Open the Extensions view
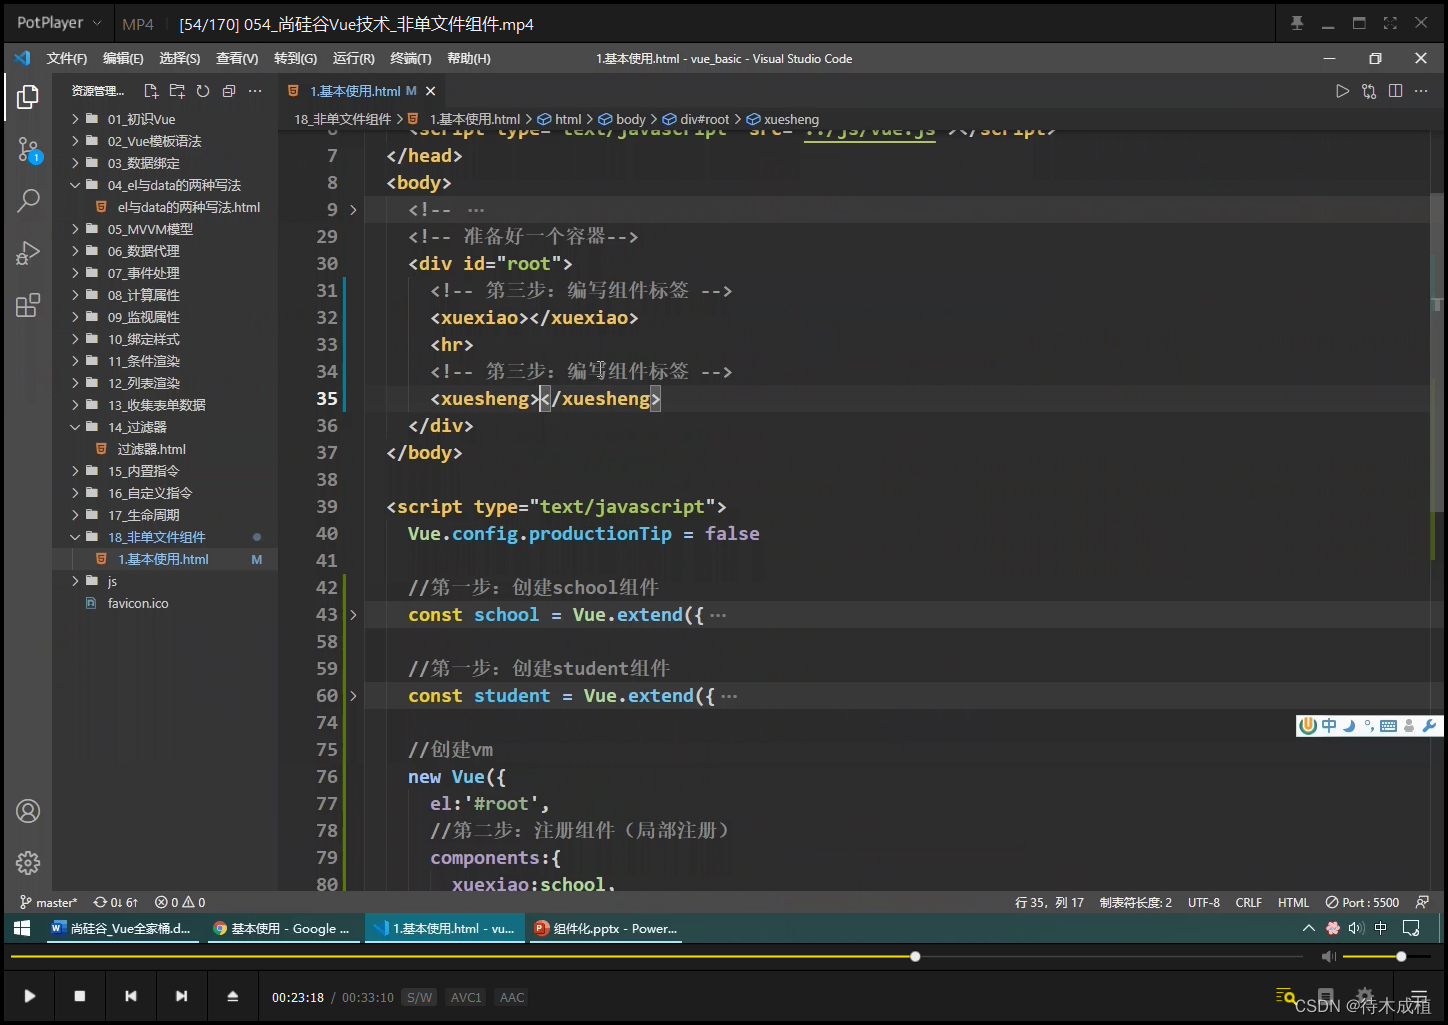Image resolution: width=1448 pixels, height=1025 pixels. [x=28, y=305]
